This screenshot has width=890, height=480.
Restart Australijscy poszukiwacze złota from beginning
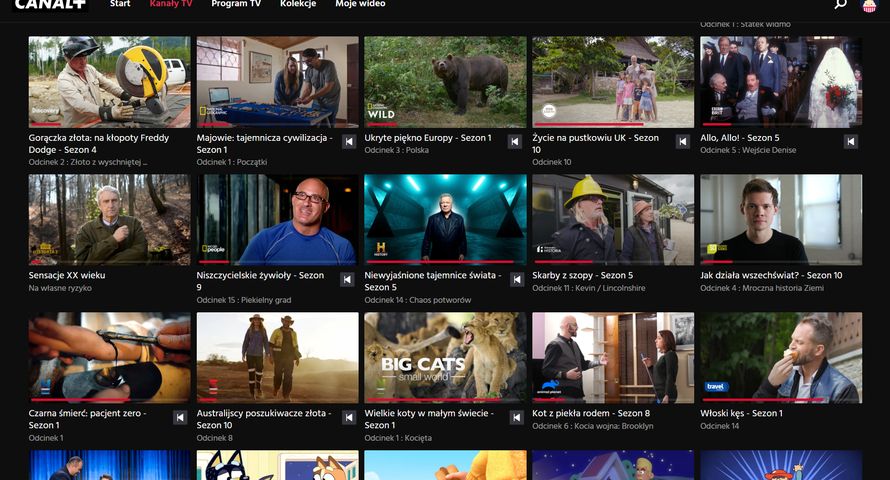[349, 418]
